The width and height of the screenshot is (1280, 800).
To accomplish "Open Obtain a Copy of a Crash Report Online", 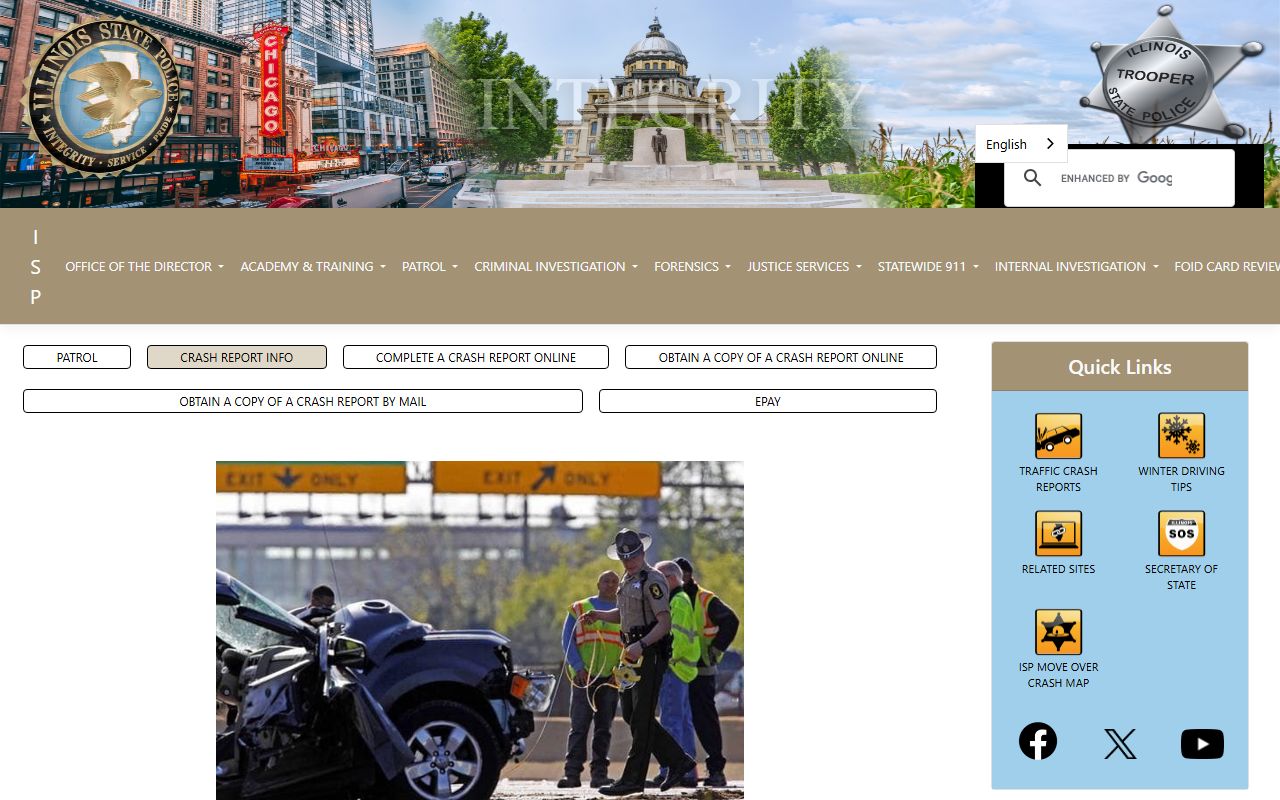I will pos(781,357).
